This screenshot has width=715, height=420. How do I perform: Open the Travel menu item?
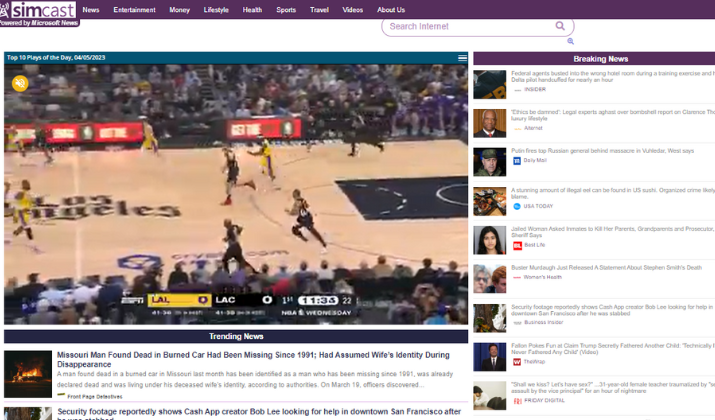click(319, 10)
